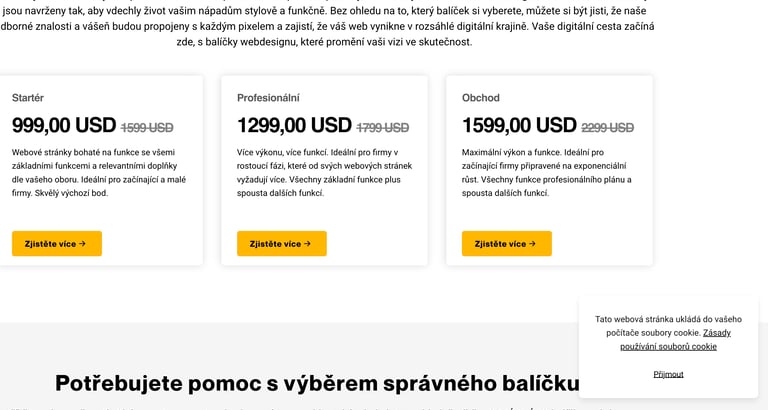Click the crossed-out 1599 USD price
This screenshot has height=410, width=768.
point(147,128)
